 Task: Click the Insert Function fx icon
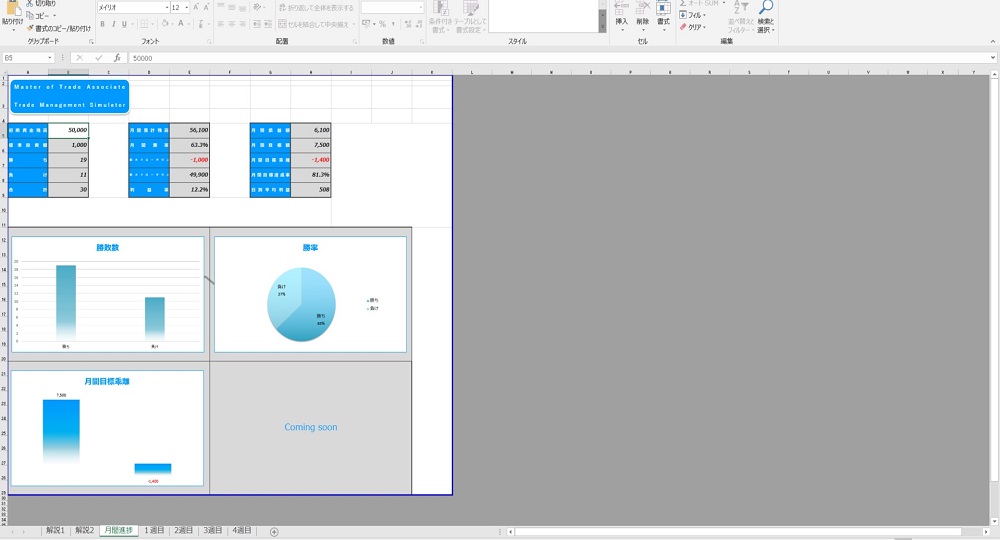[x=117, y=58]
